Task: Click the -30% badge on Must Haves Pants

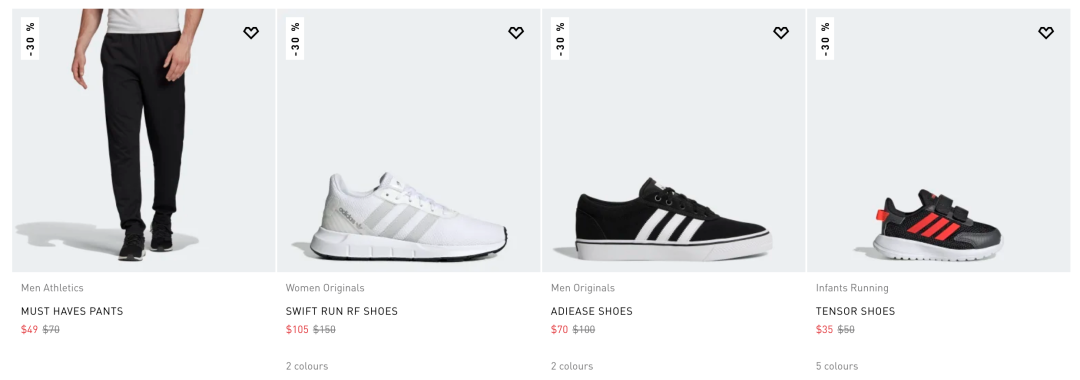Action: point(30,39)
